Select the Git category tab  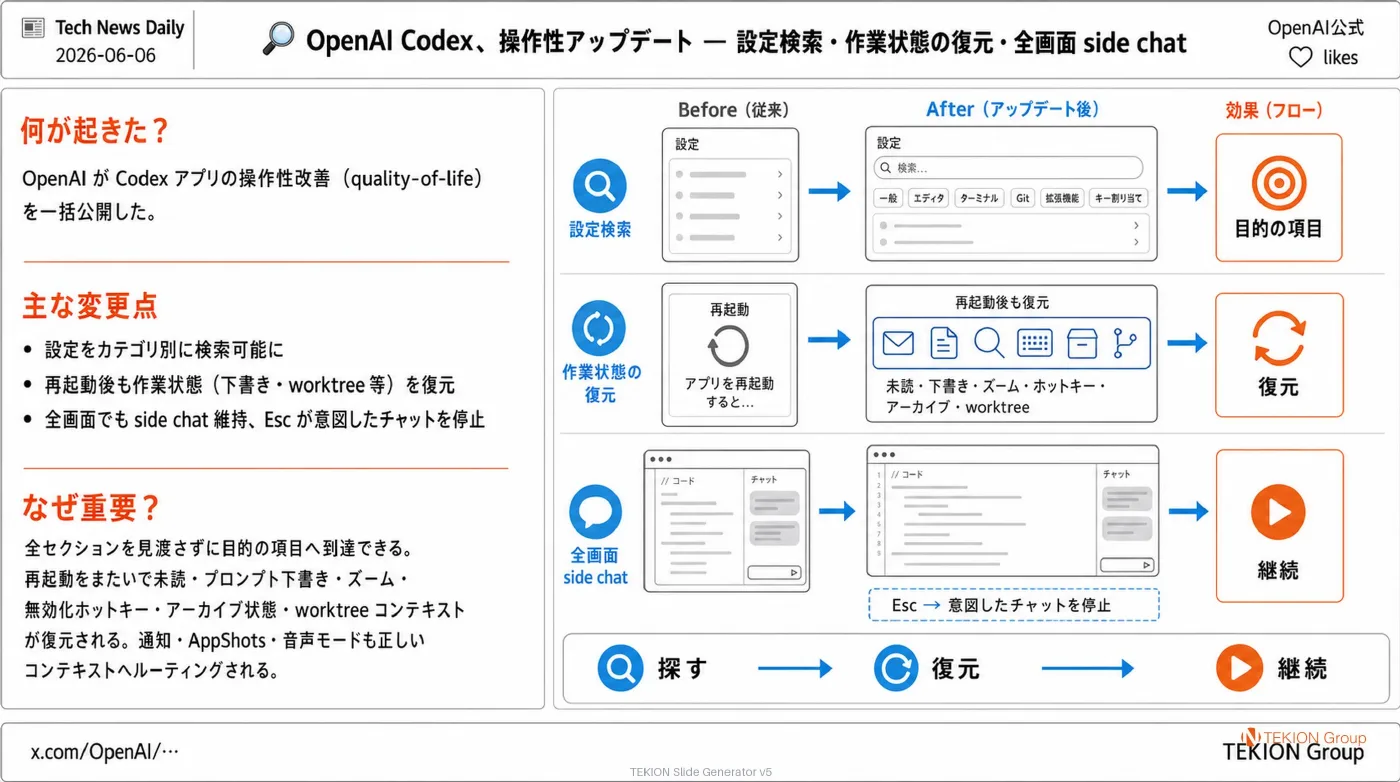click(1022, 198)
